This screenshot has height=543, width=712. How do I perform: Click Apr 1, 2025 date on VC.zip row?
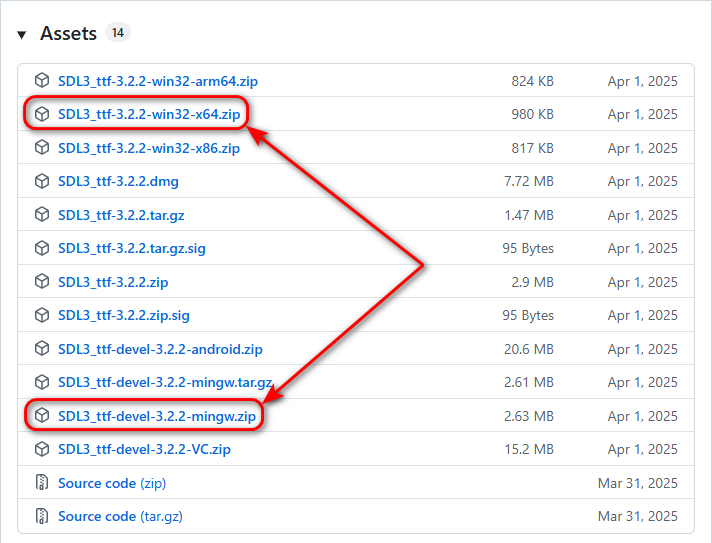point(643,449)
